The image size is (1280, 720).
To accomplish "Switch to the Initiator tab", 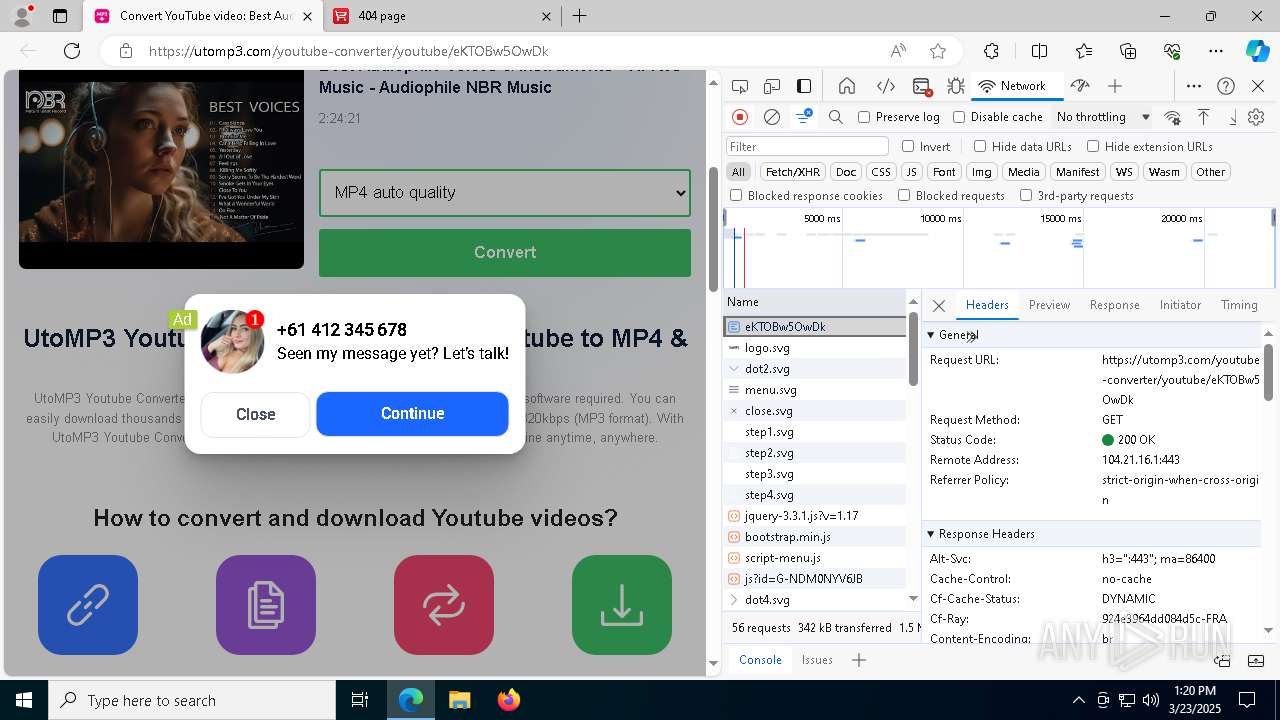I will coord(1180,305).
